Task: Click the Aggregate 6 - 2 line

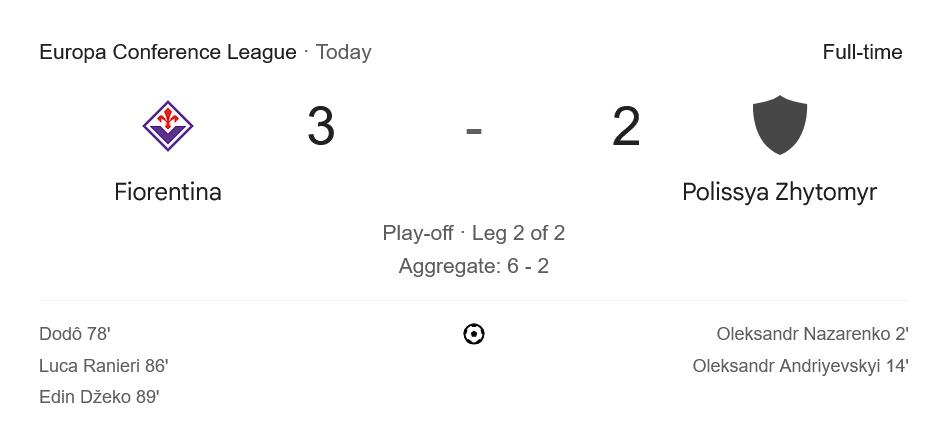Action: click(474, 266)
